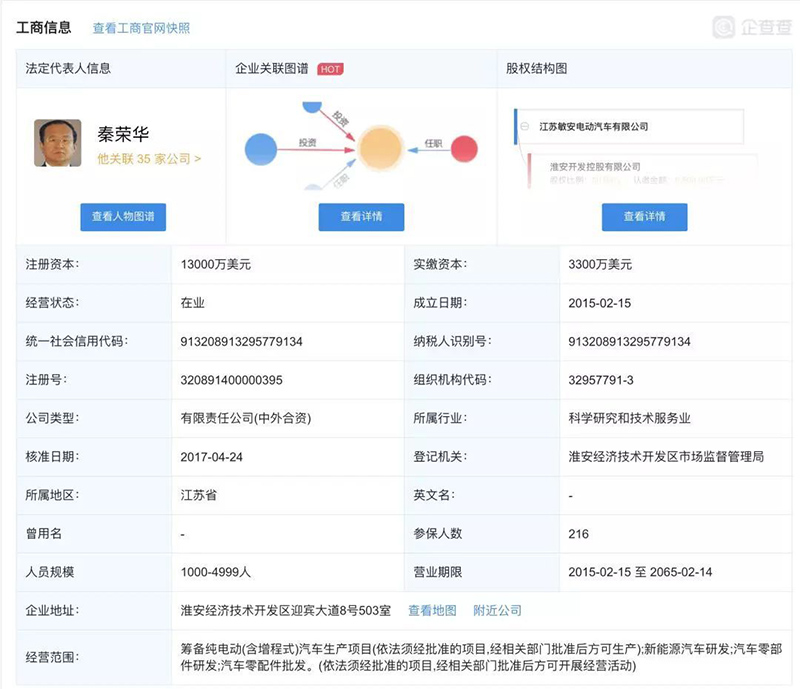This screenshot has height=689, width=800.
Task: Click the portrait photo of 秦荣华
Action: (58, 143)
